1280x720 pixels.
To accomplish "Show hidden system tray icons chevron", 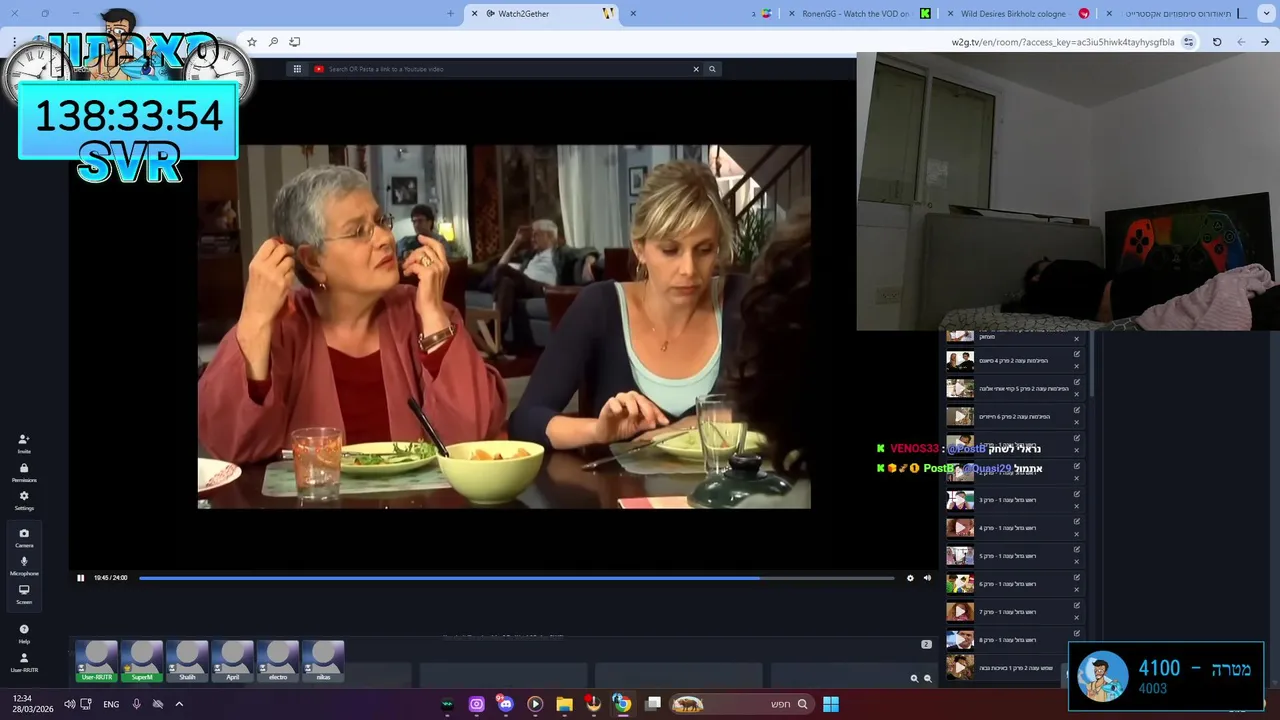I will [179, 704].
